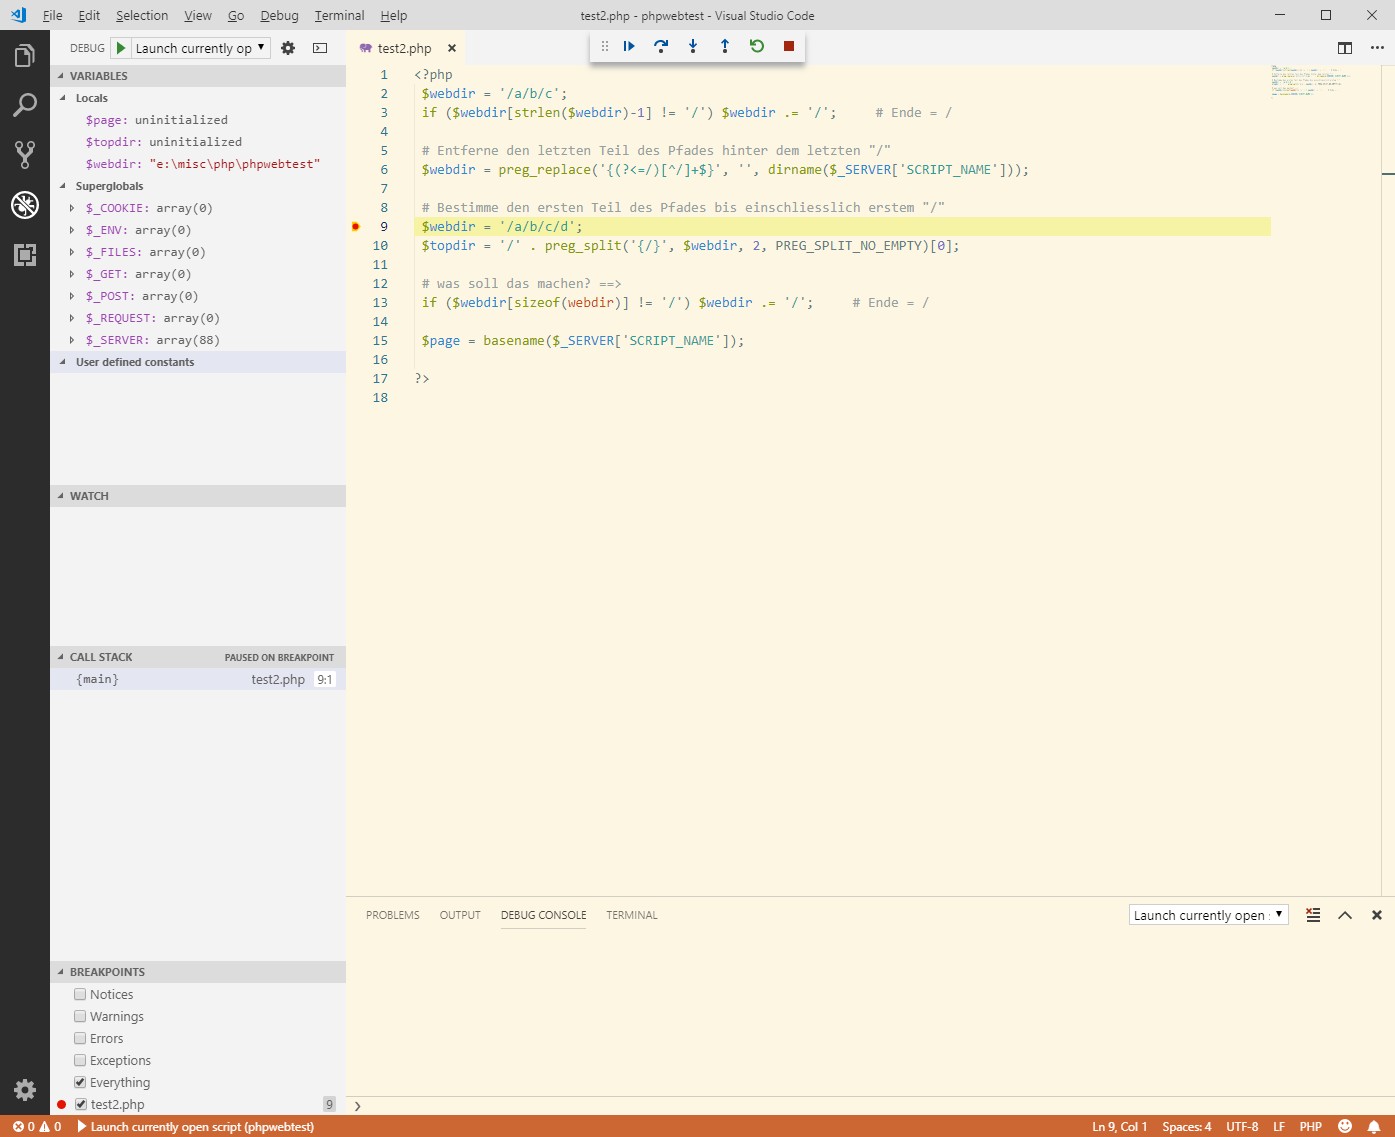The width and height of the screenshot is (1395, 1137).
Task: Open the Search view in activity bar
Action: point(25,105)
